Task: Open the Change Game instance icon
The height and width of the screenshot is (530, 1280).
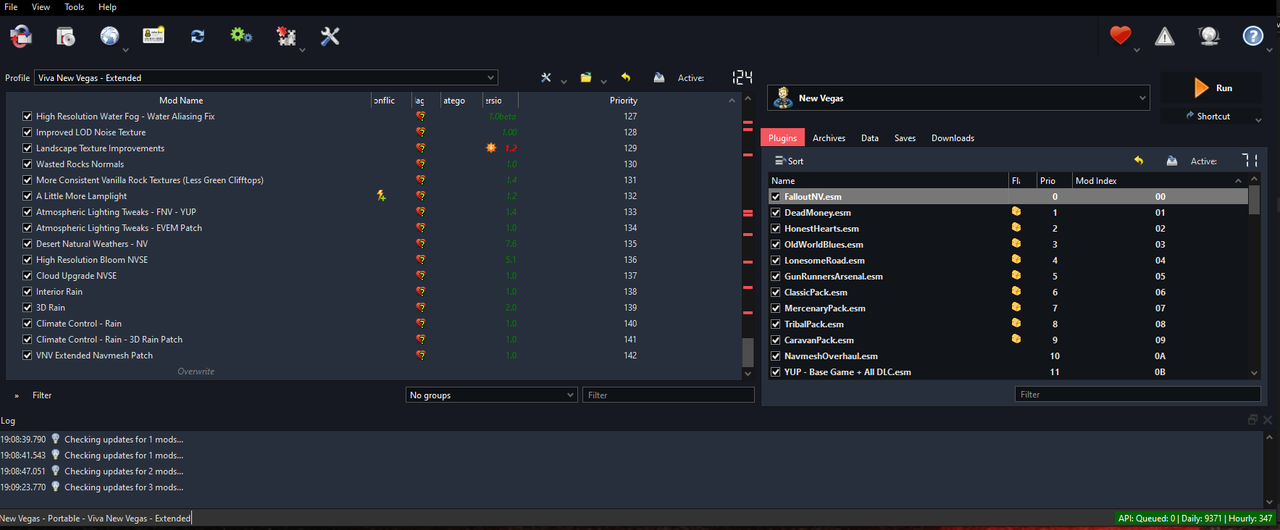Action: (20, 37)
